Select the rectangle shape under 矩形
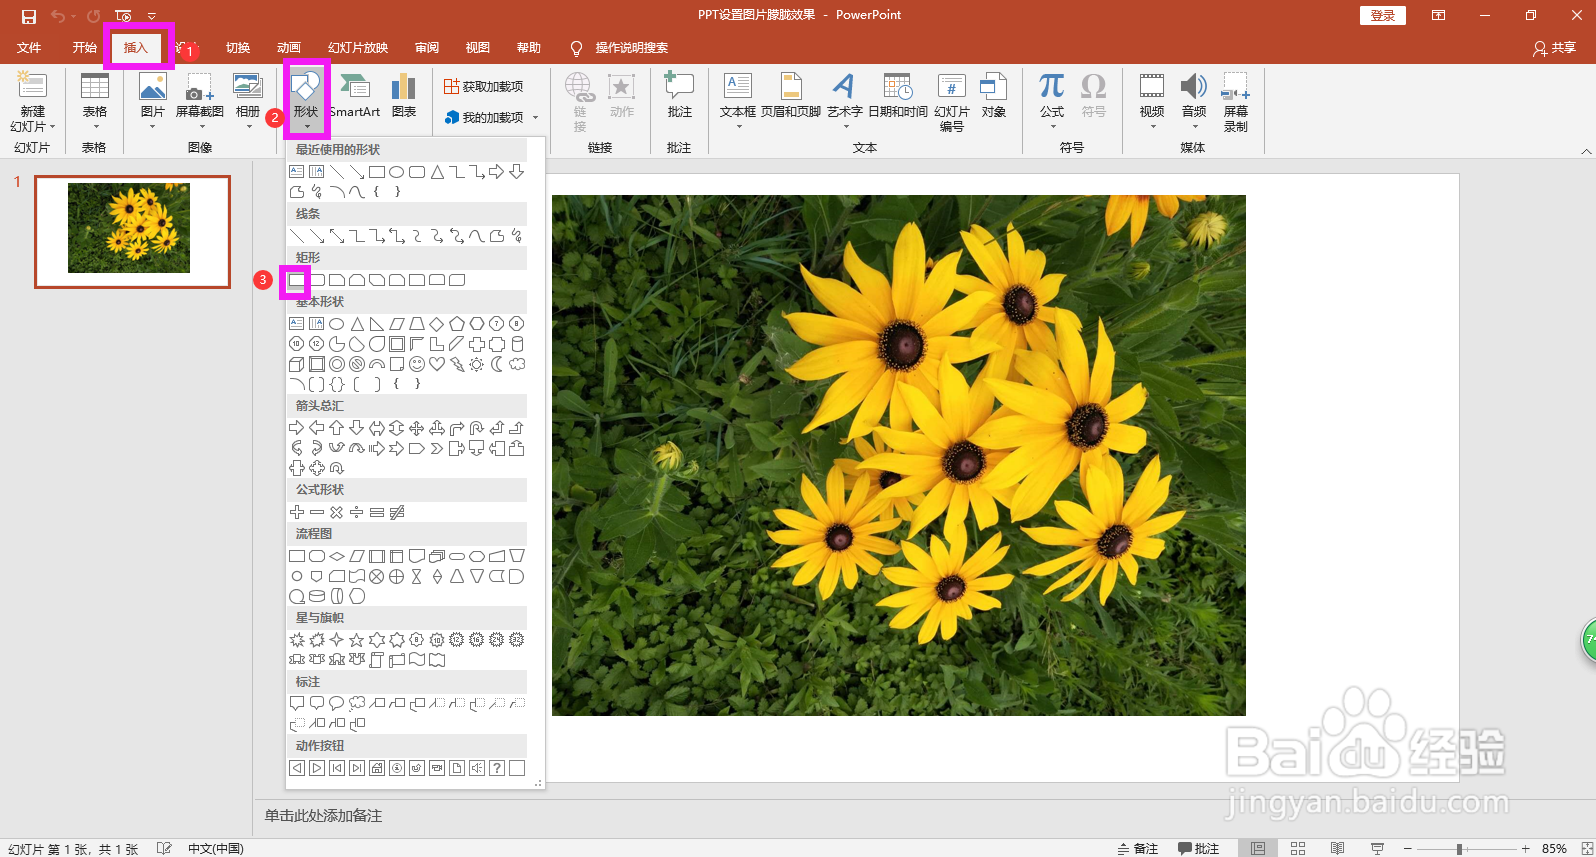 [297, 280]
